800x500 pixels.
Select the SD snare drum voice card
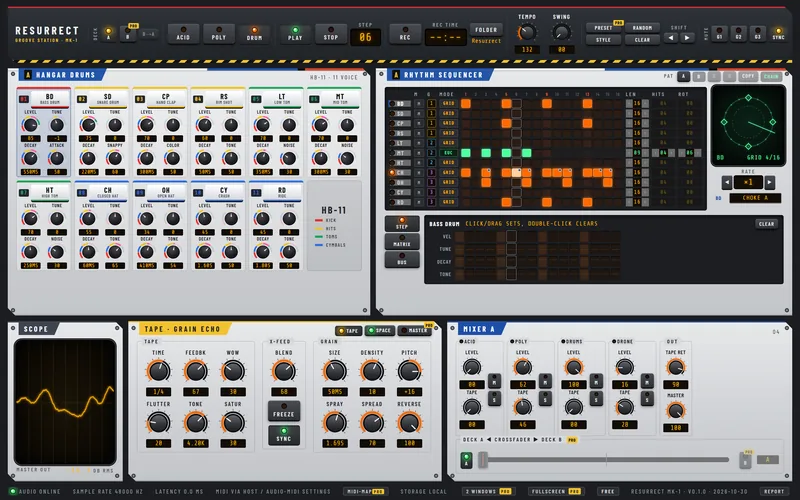pyautogui.click(x=102, y=133)
